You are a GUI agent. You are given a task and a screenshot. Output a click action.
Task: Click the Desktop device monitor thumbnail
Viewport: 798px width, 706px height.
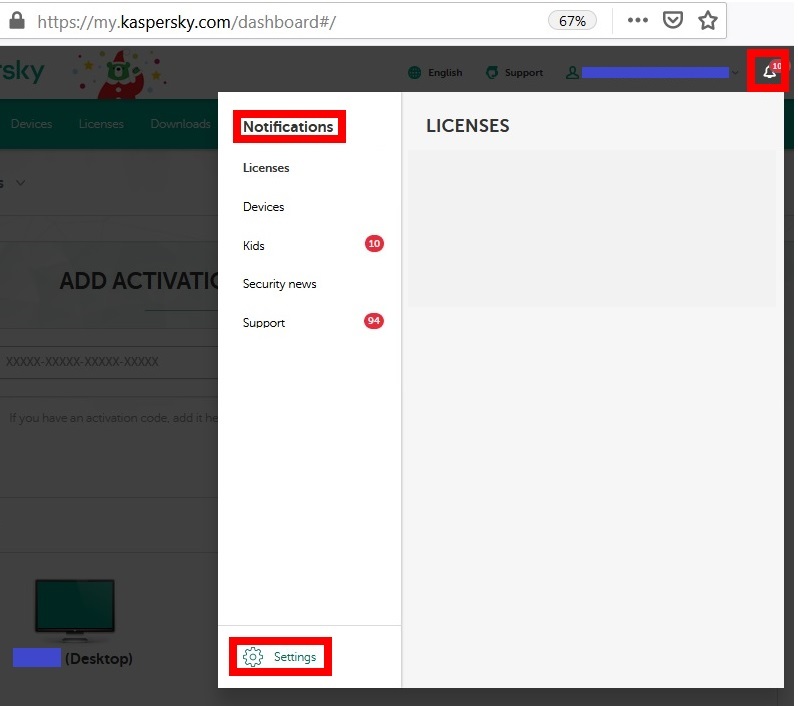tap(75, 610)
